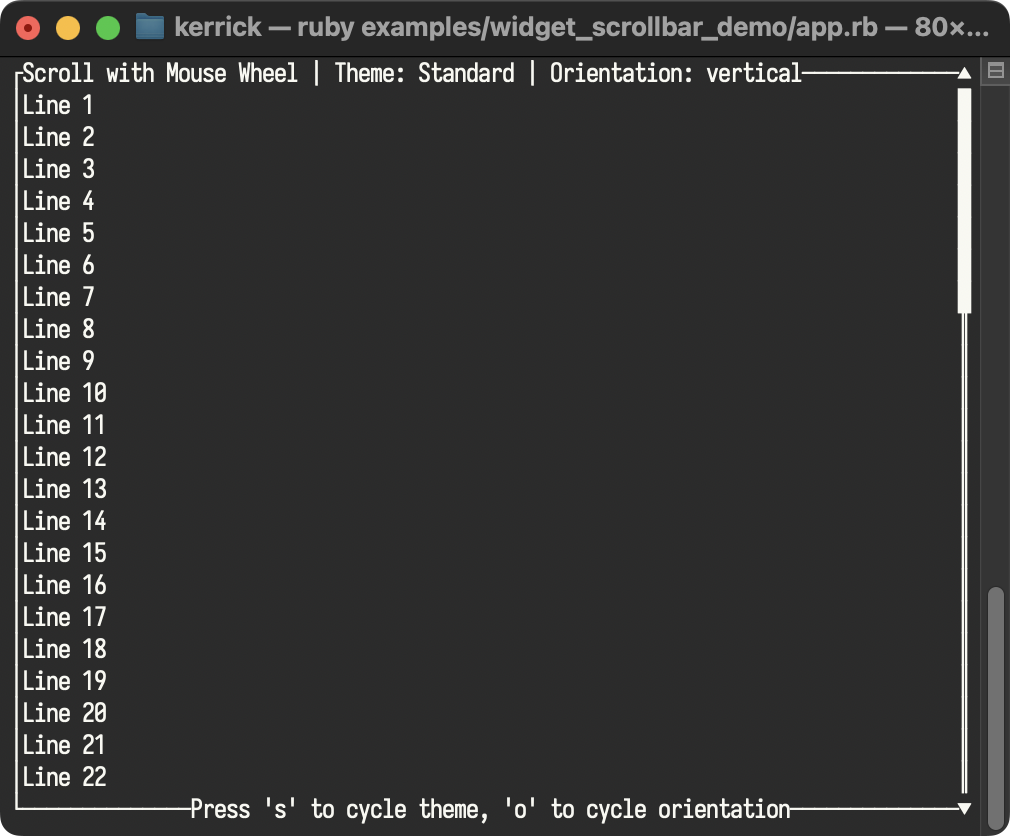This screenshot has height=836, width=1010.
Task: Click the text 'Line 20'
Action: (64, 713)
